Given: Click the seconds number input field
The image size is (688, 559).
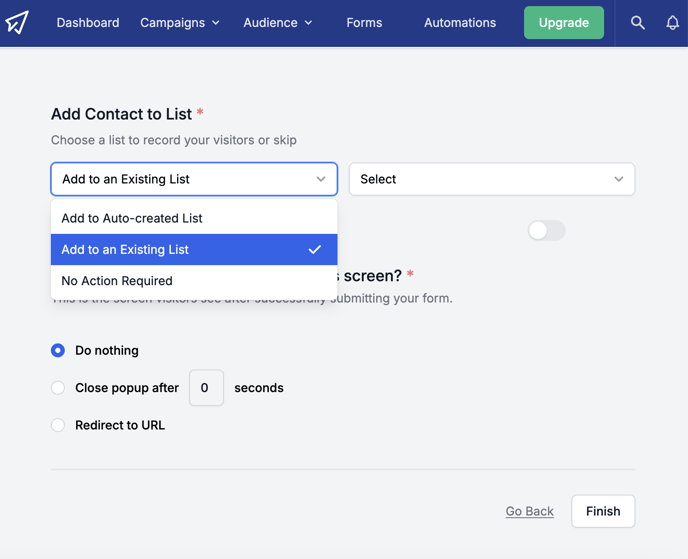Looking at the screenshot, I should coord(206,388).
